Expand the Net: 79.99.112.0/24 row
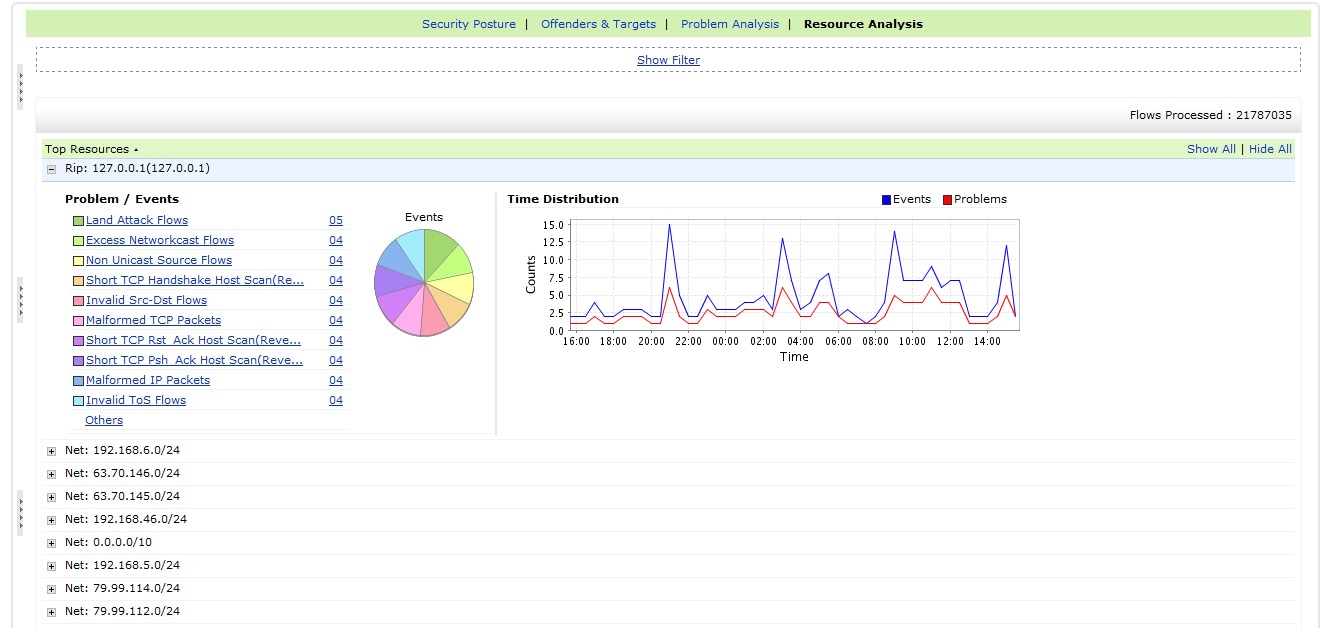Image resolution: width=1325 pixels, height=628 pixels. (x=51, y=612)
